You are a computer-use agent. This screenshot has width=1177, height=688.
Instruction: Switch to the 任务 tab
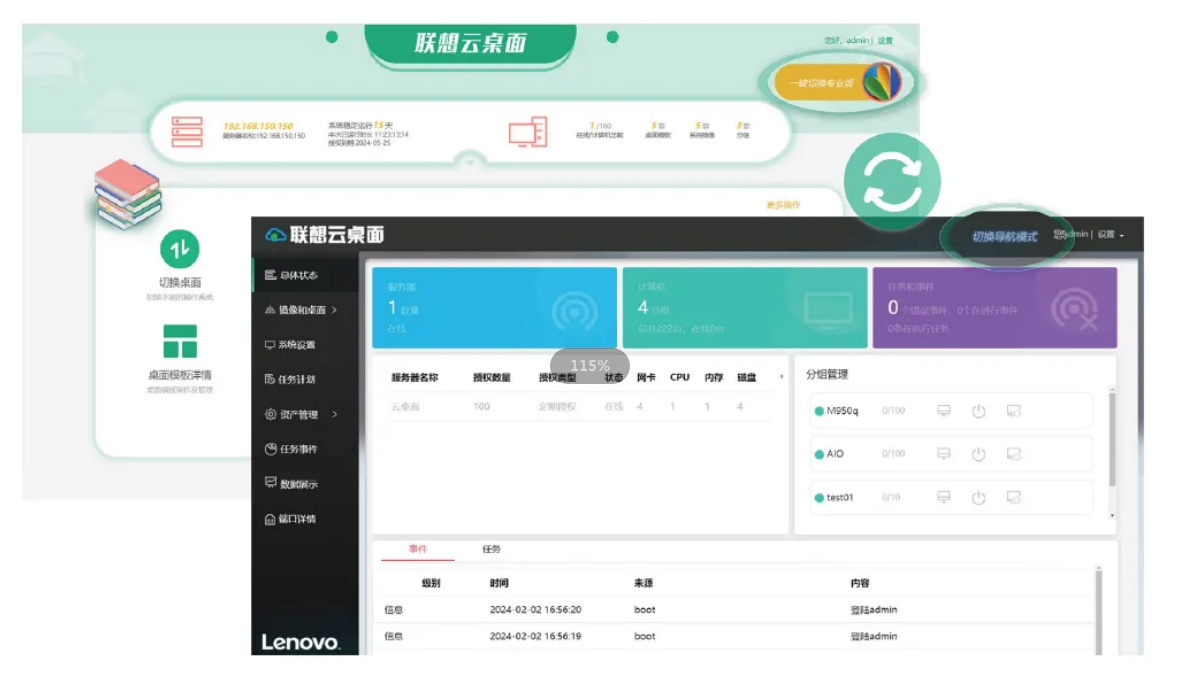click(x=492, y=549)
